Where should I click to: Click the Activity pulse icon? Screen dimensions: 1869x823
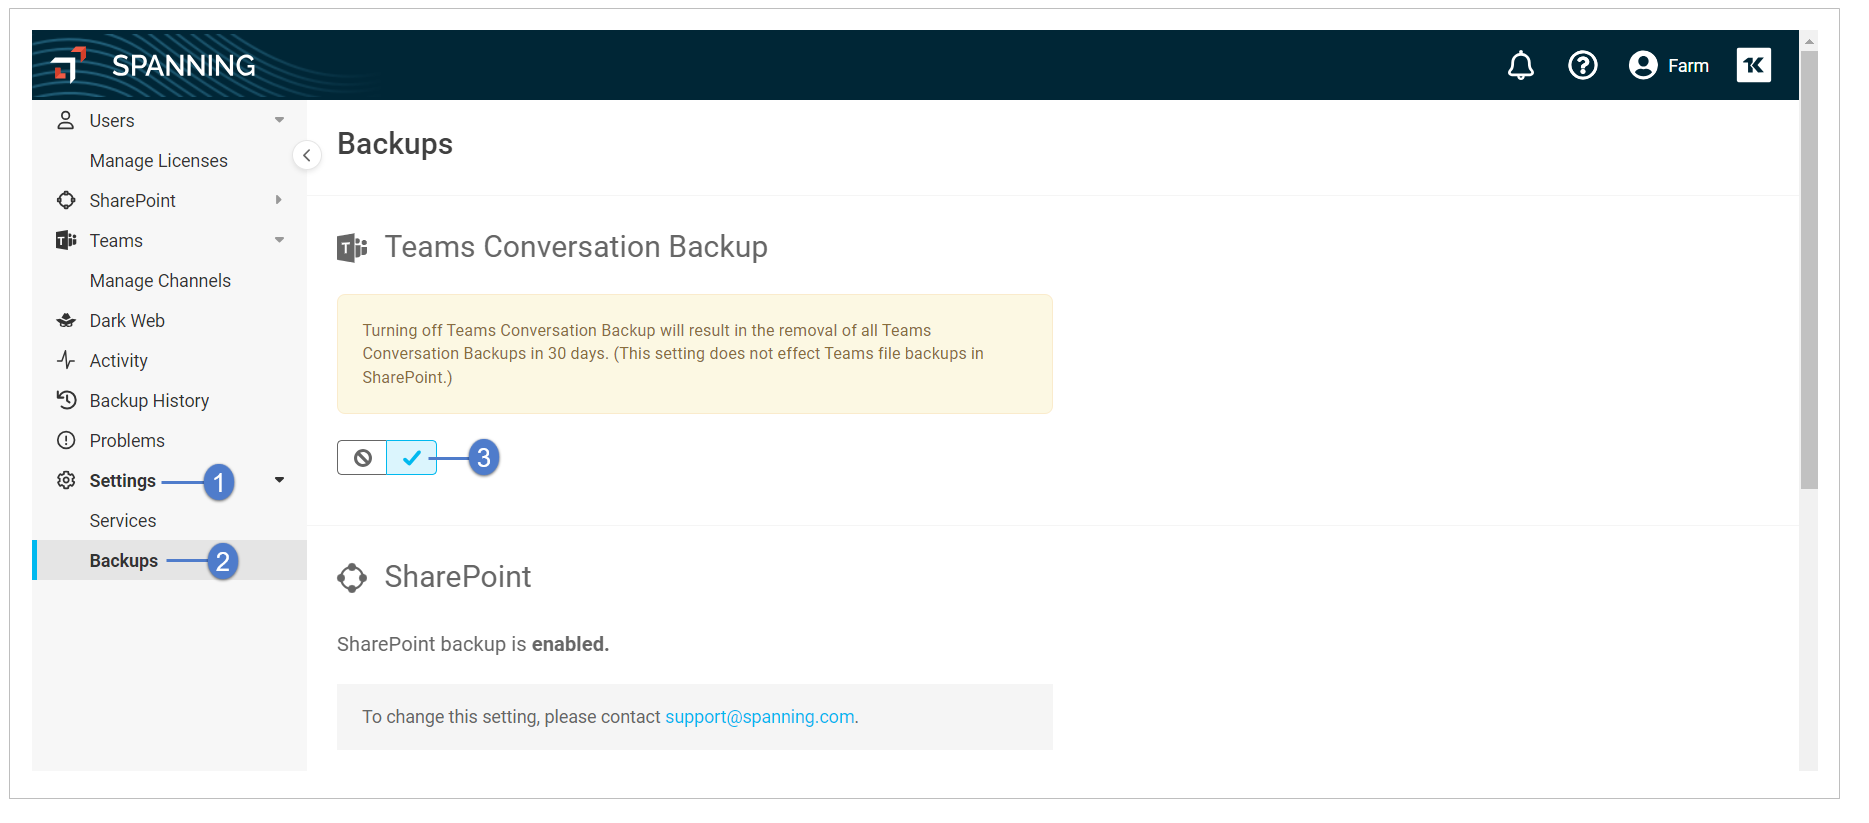click(66, 360)
